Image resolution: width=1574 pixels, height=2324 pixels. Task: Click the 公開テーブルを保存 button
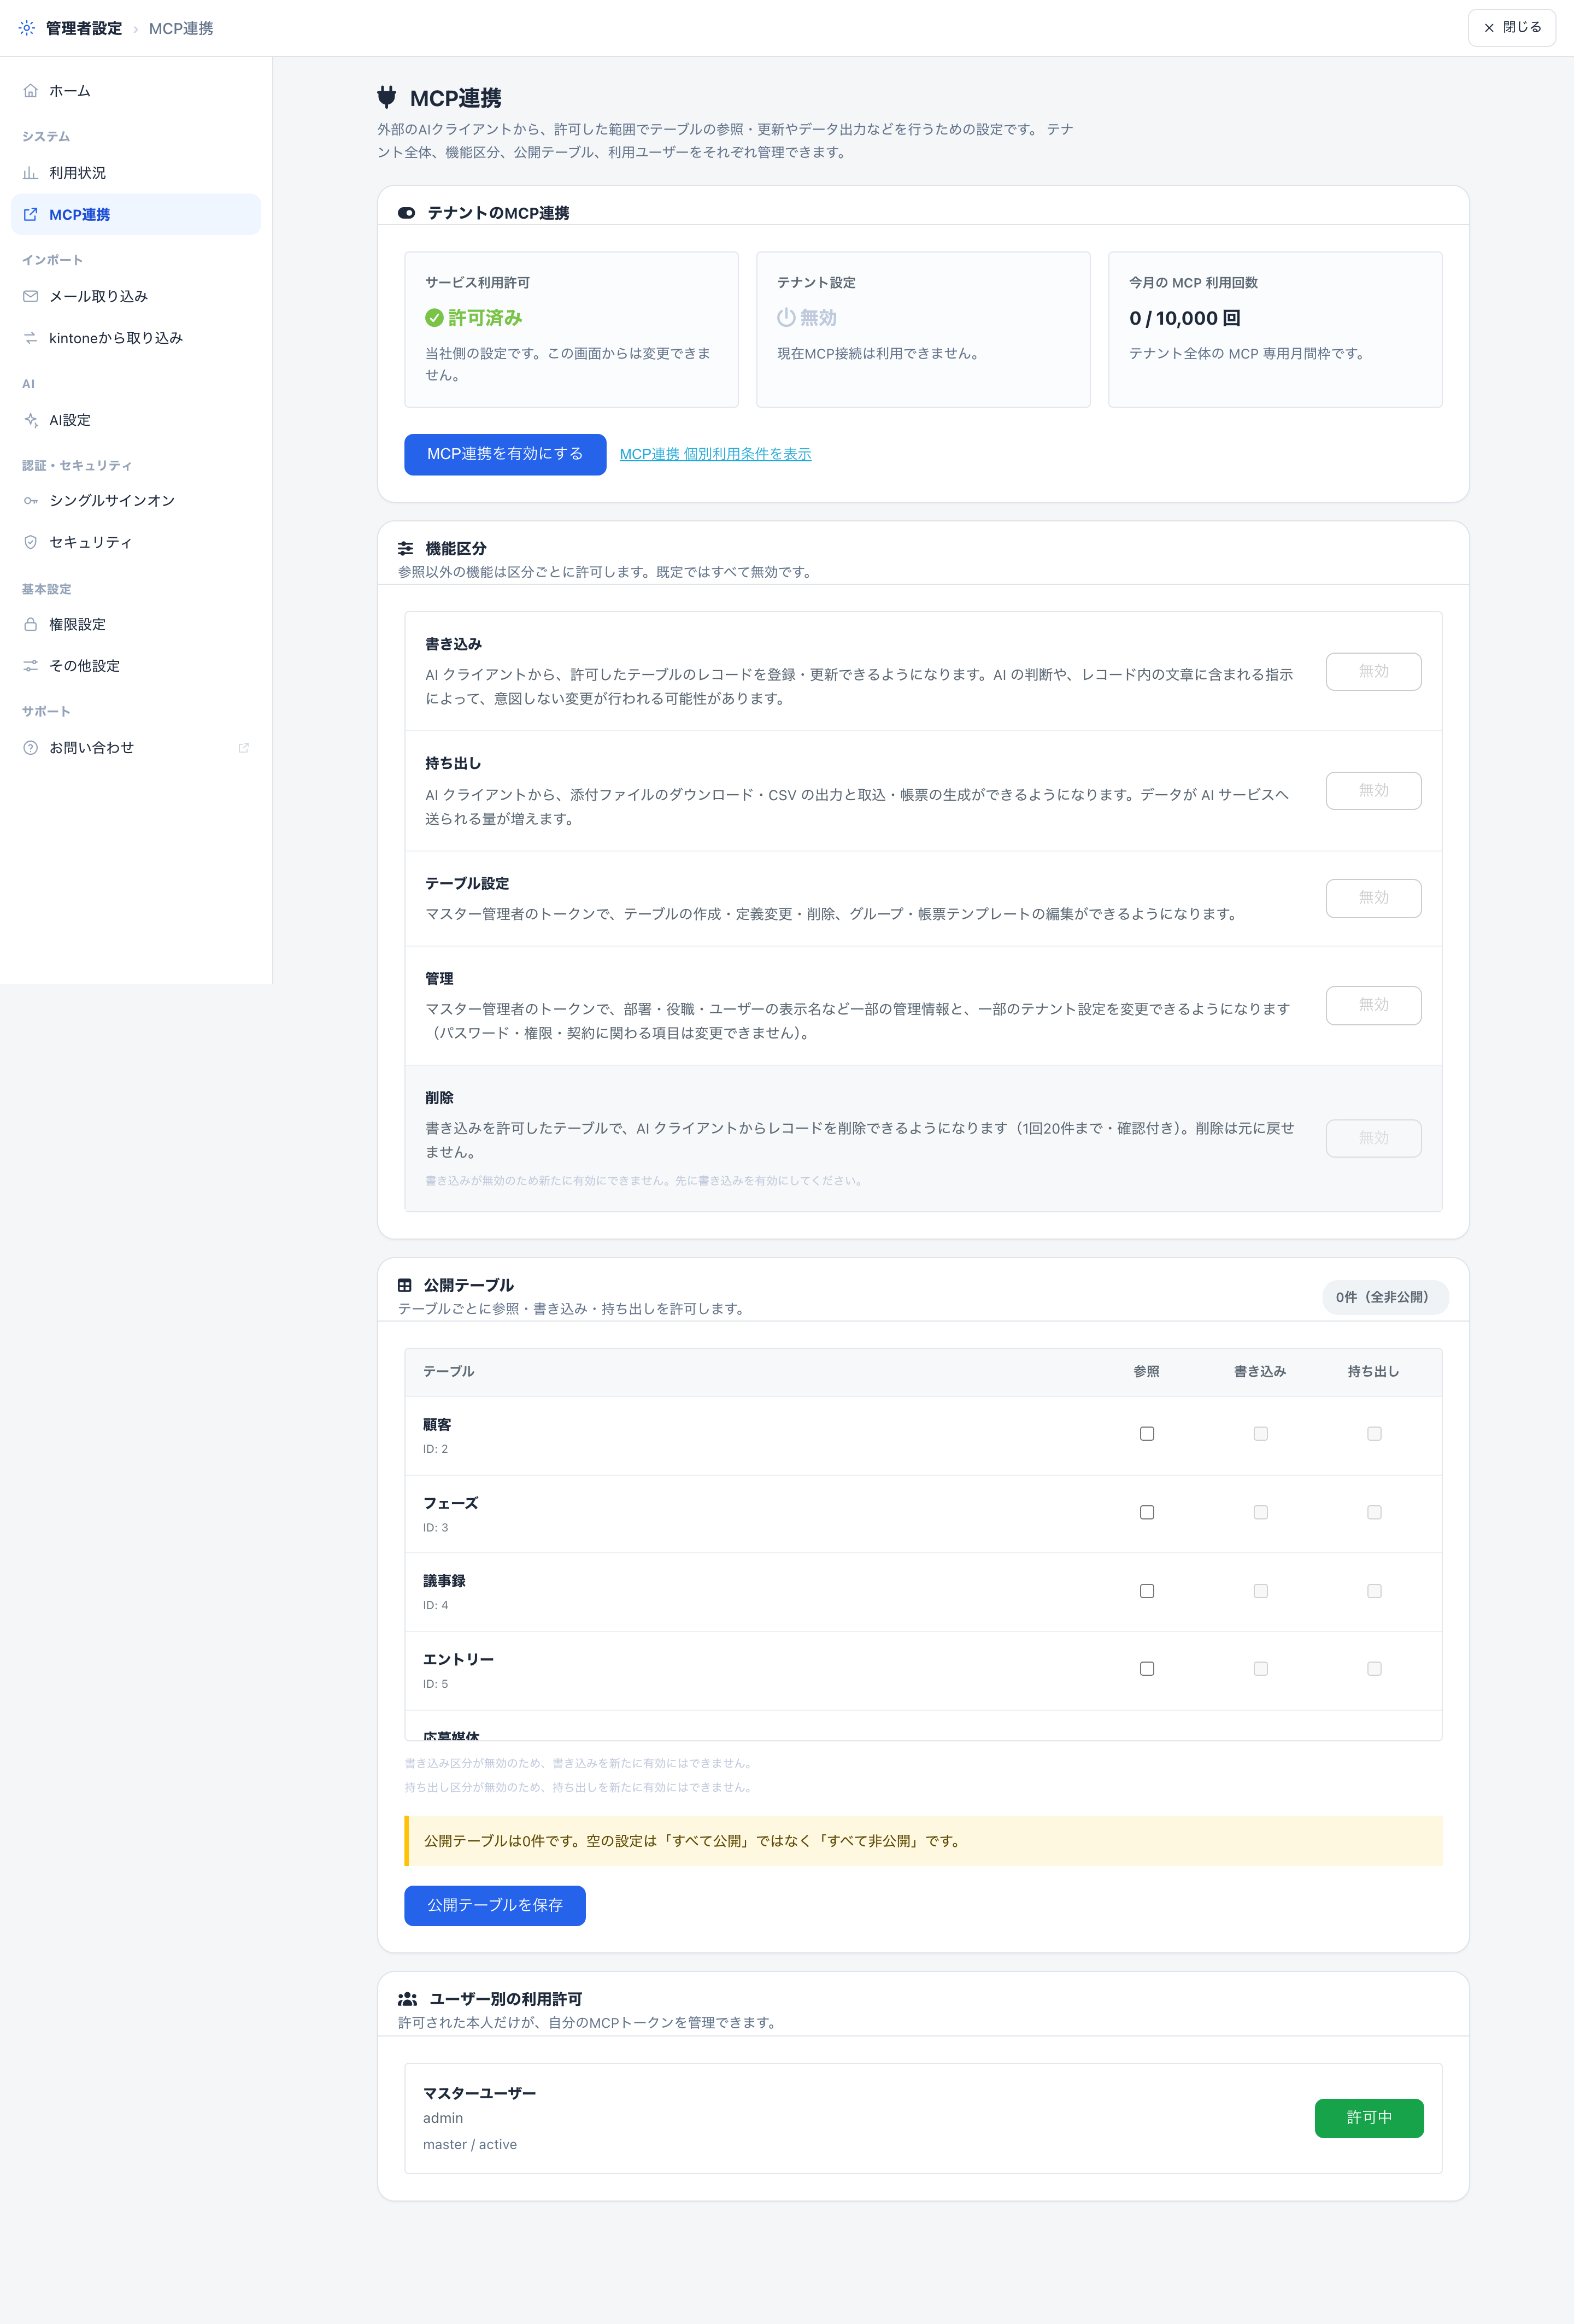pos(495,1905)
